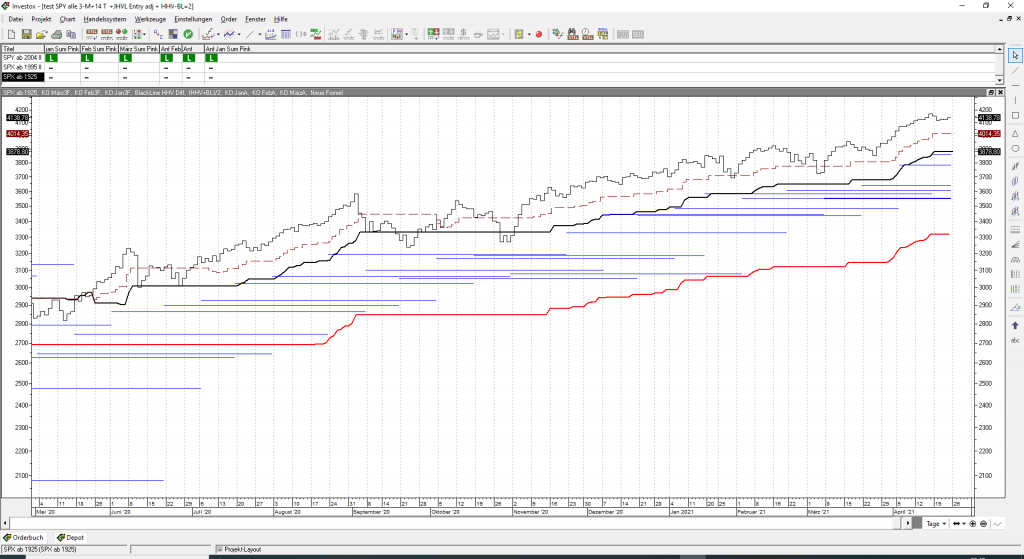
Task: Click the new document icon
Action: [x=9, y=34]
